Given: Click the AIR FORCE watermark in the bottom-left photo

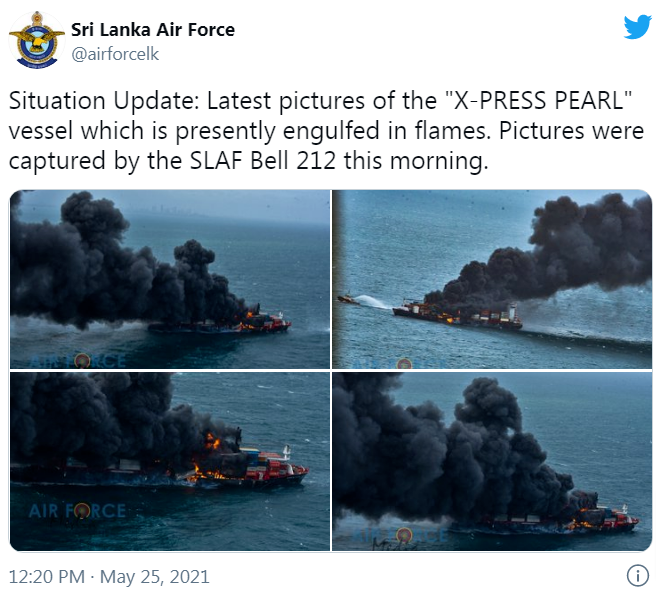Looking at the screenshot, I should tap(77, 511).
